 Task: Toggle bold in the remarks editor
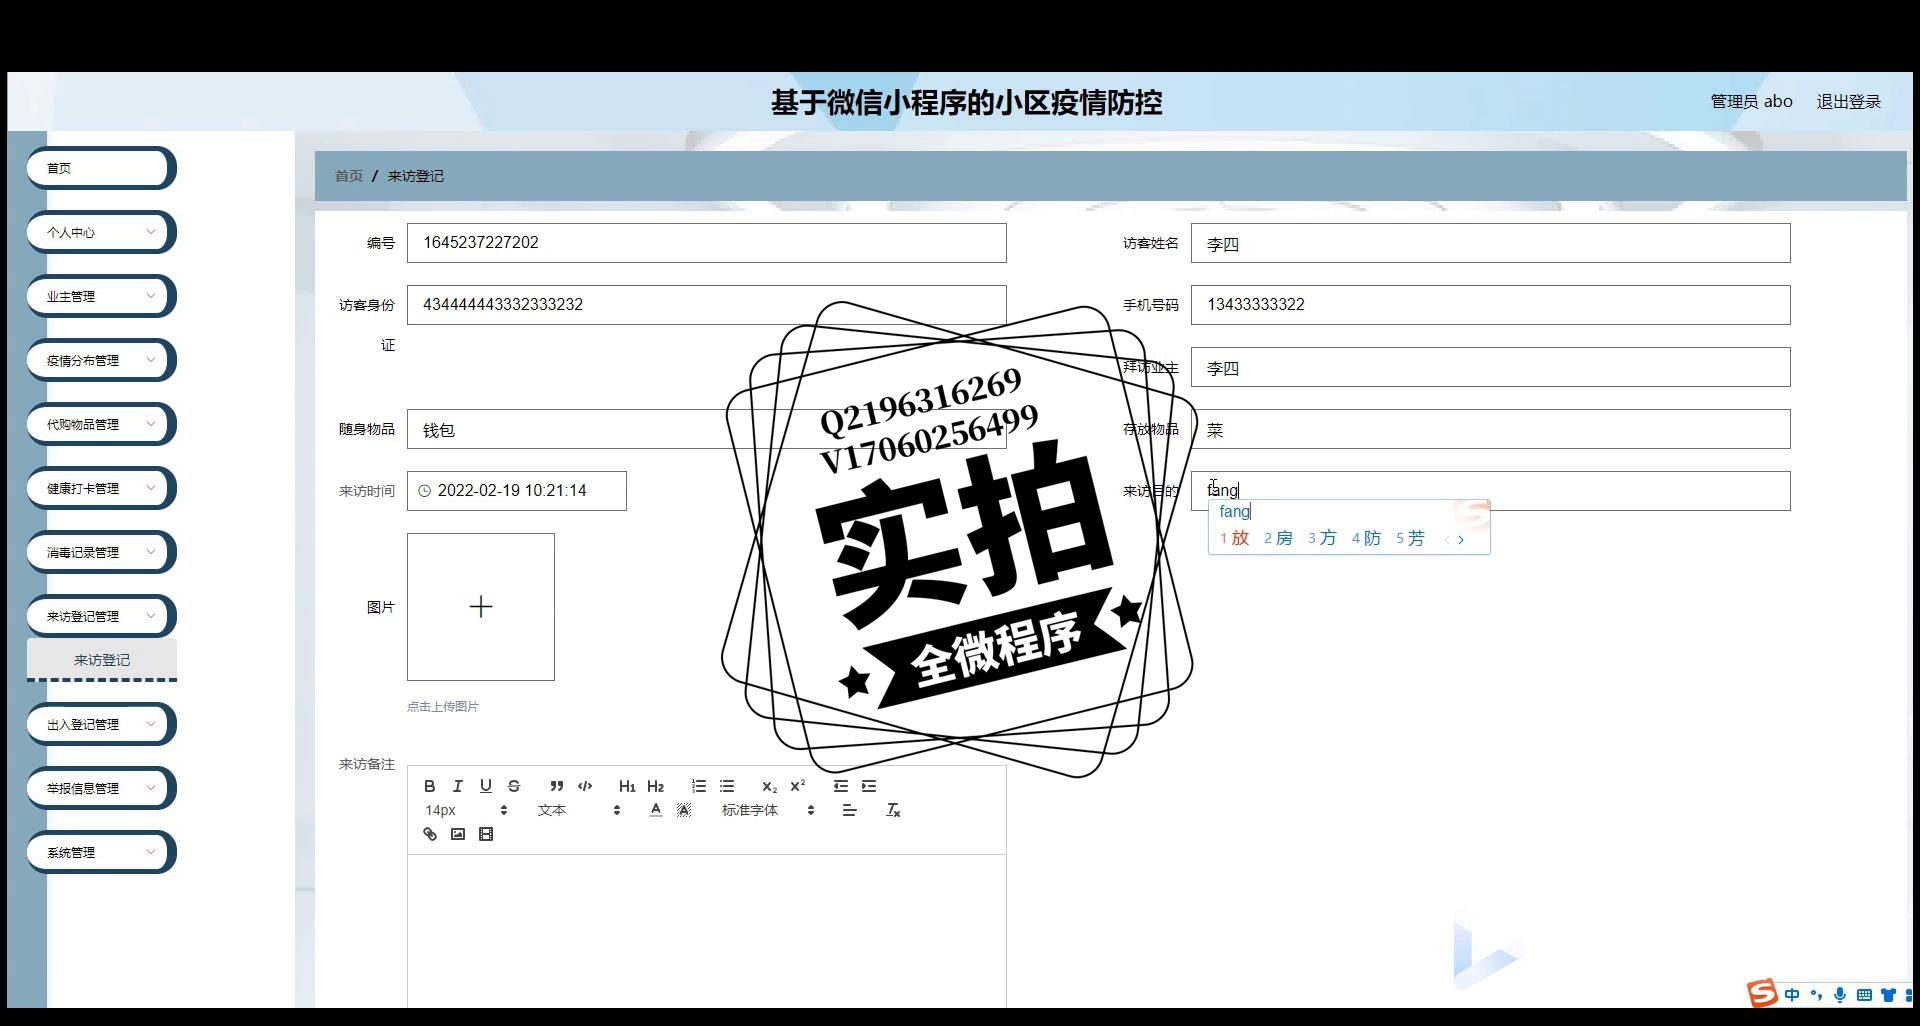[430, 786]
